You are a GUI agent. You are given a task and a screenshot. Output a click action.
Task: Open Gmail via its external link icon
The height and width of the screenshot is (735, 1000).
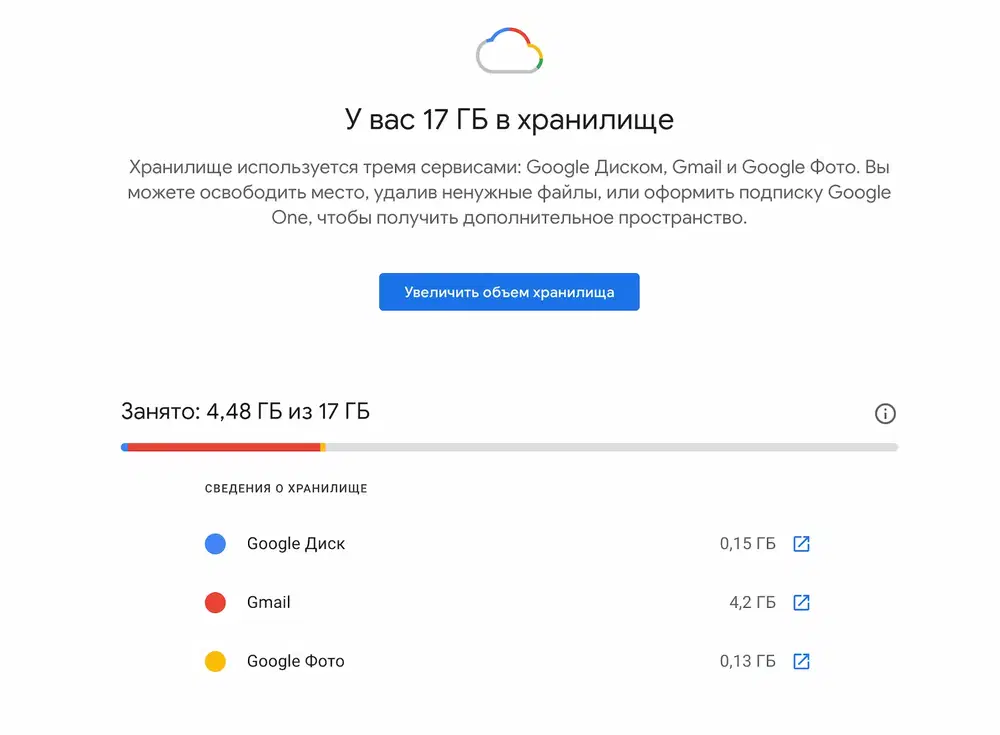coord(801,603)
